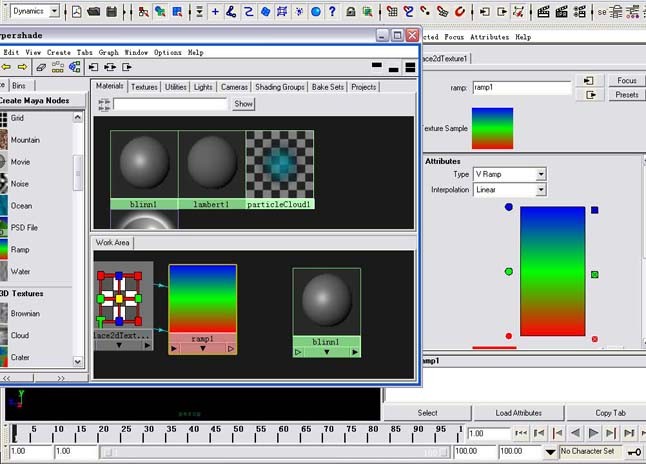Show top tabs only layout icon
The width and height of the screenshot is (646, 464).
(377, 65)
